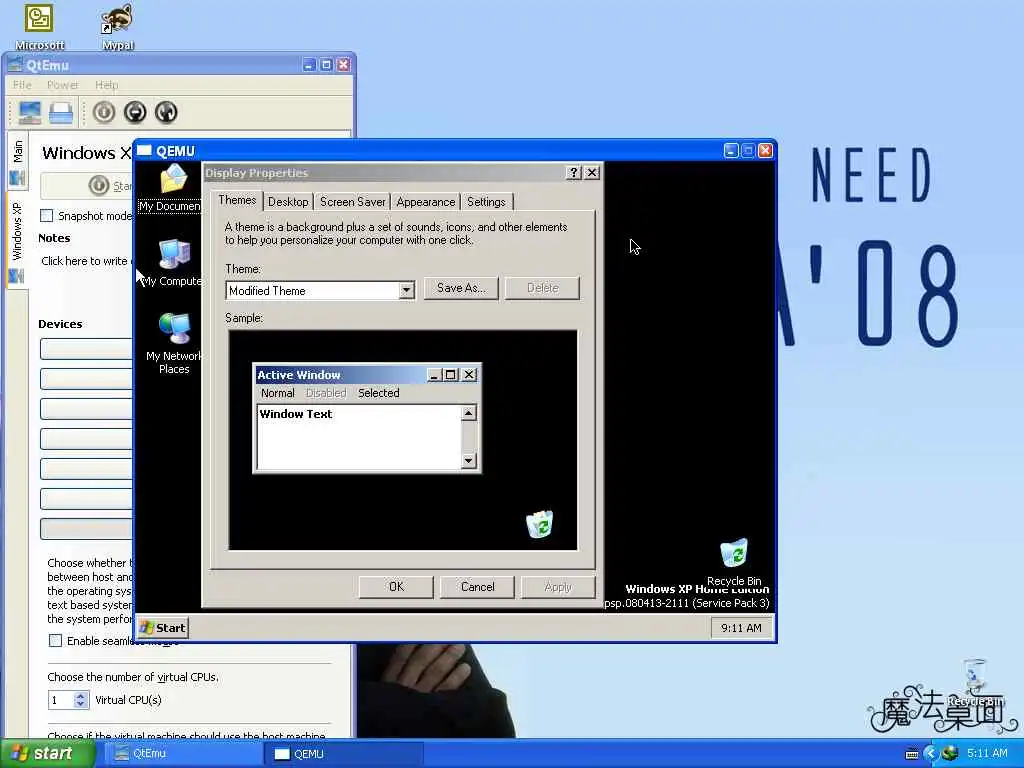
Task: Click the QtEmu window title bar icon
Action: coord(15,65)
